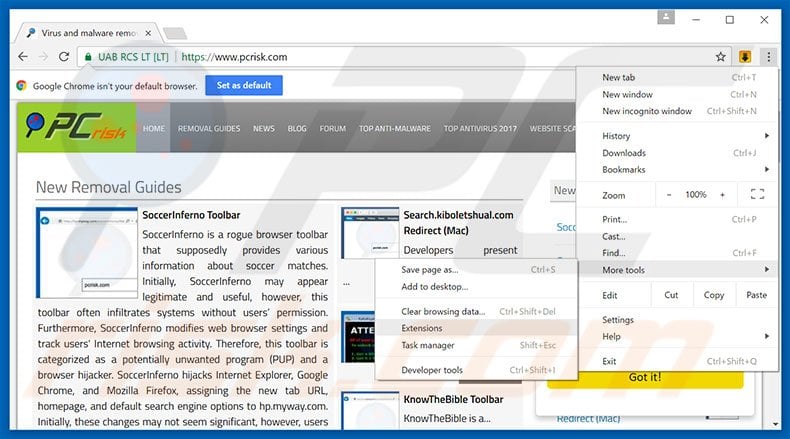Expand the More tools submenu
790x439 pixels.
coord(678,270)
